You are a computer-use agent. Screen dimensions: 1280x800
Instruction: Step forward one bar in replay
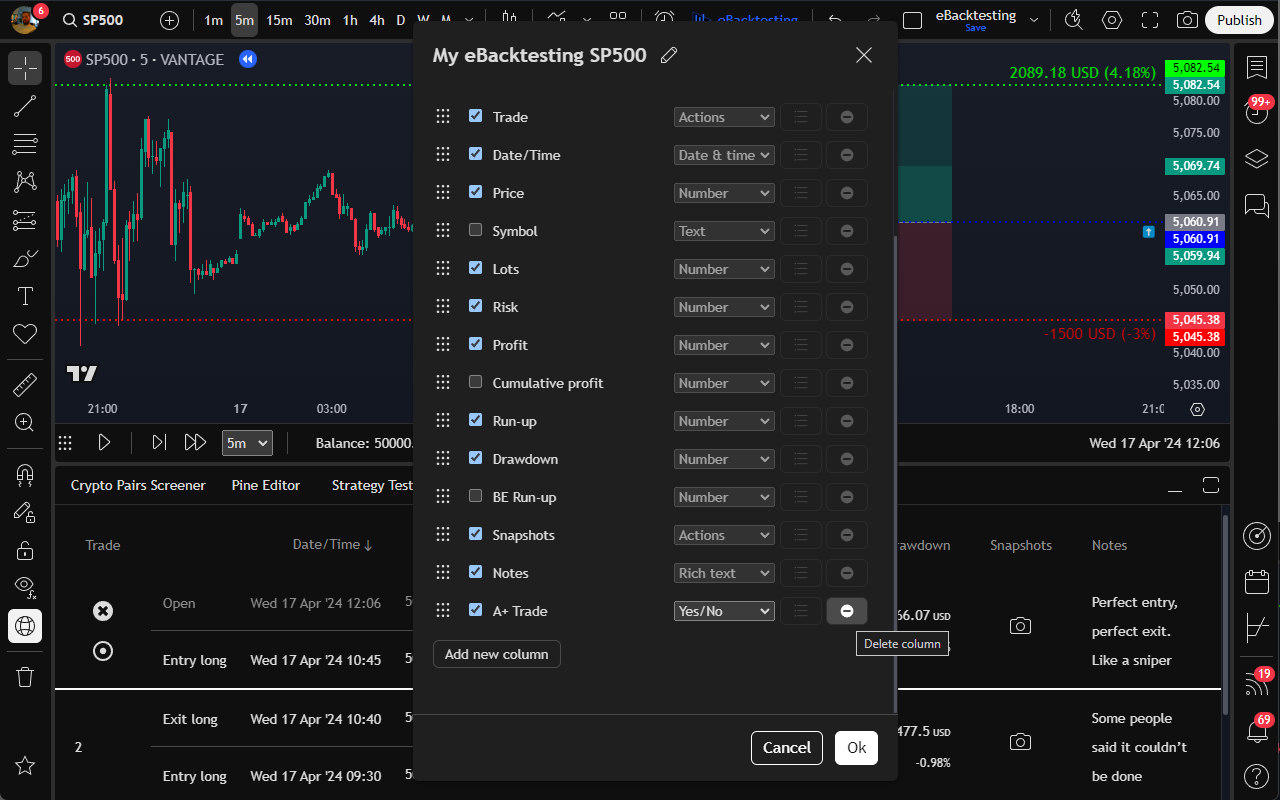[158, 442]
